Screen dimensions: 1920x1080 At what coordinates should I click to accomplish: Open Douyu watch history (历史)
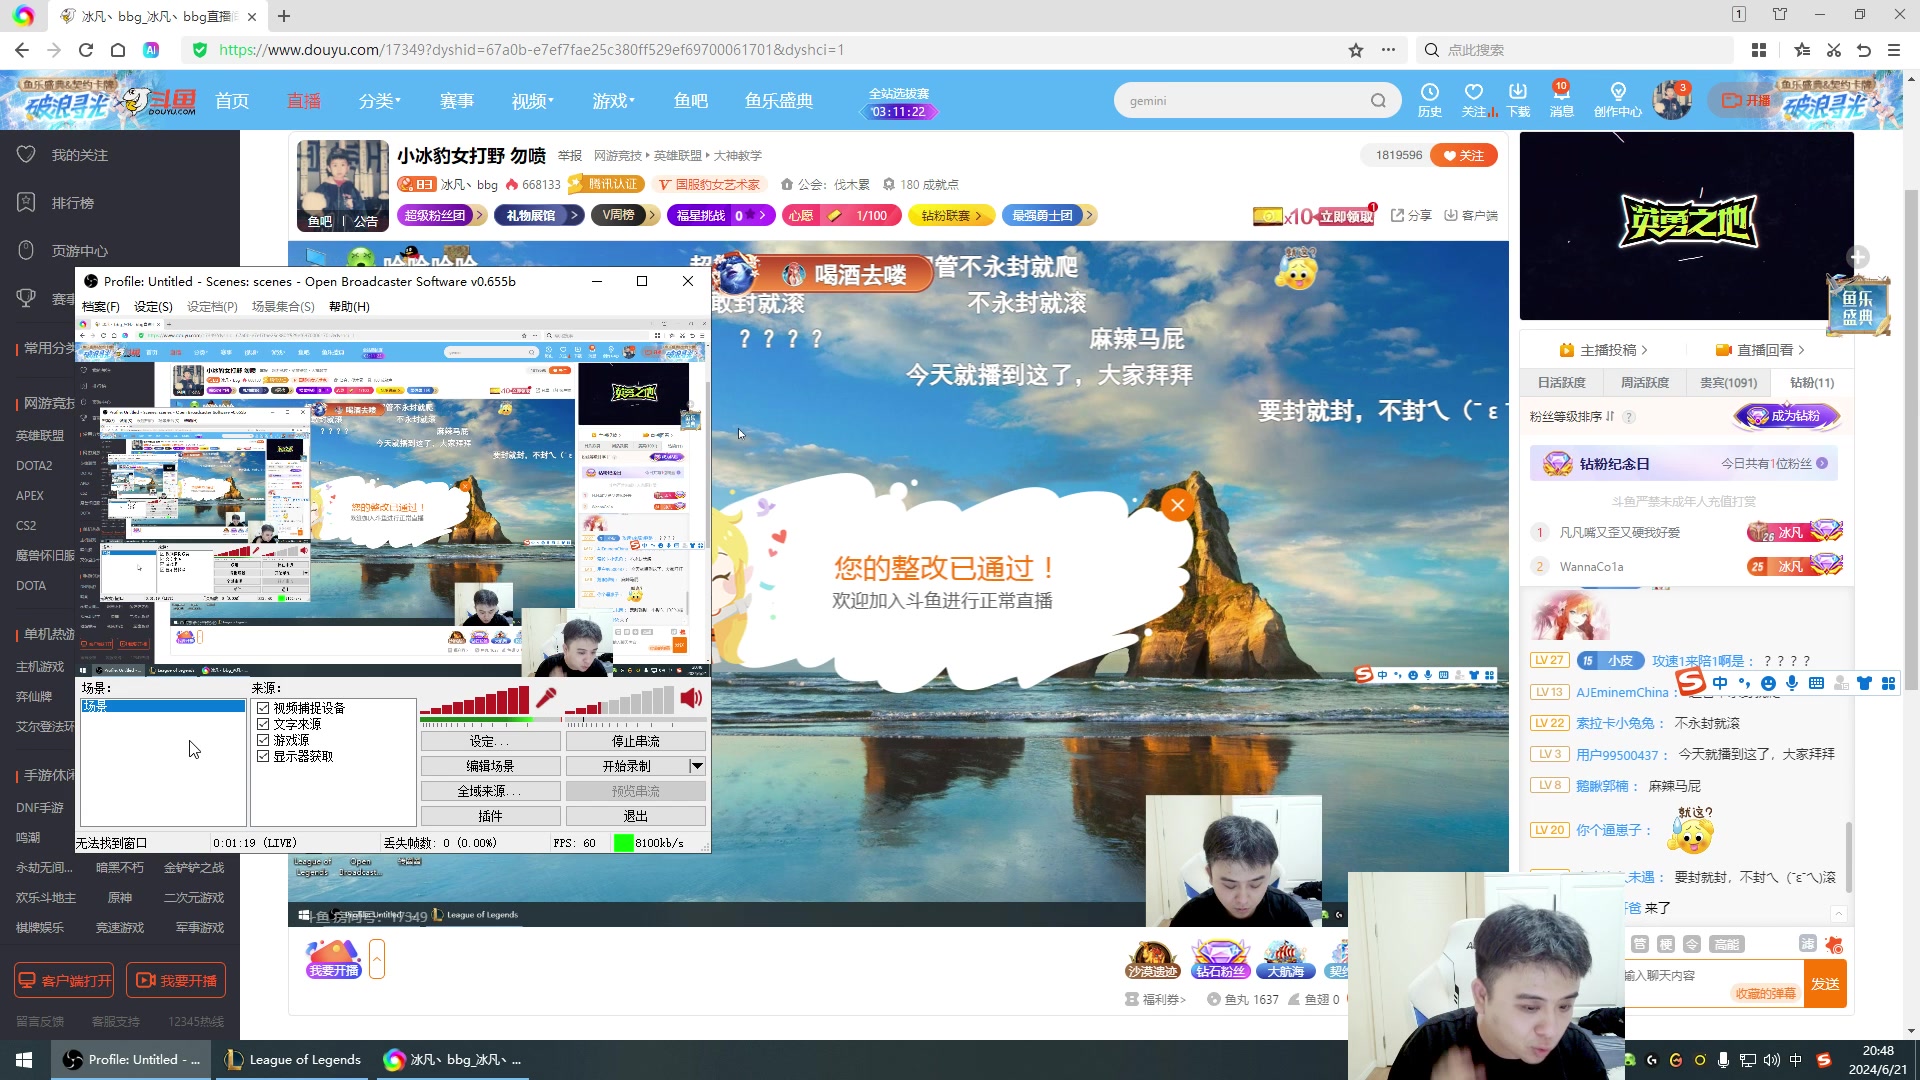point(1430,100)
